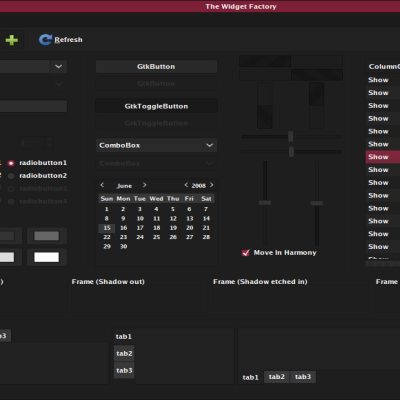The image size is (400, 400).
Task: Select day 15 in the calendar
Action: pos(107,228)
